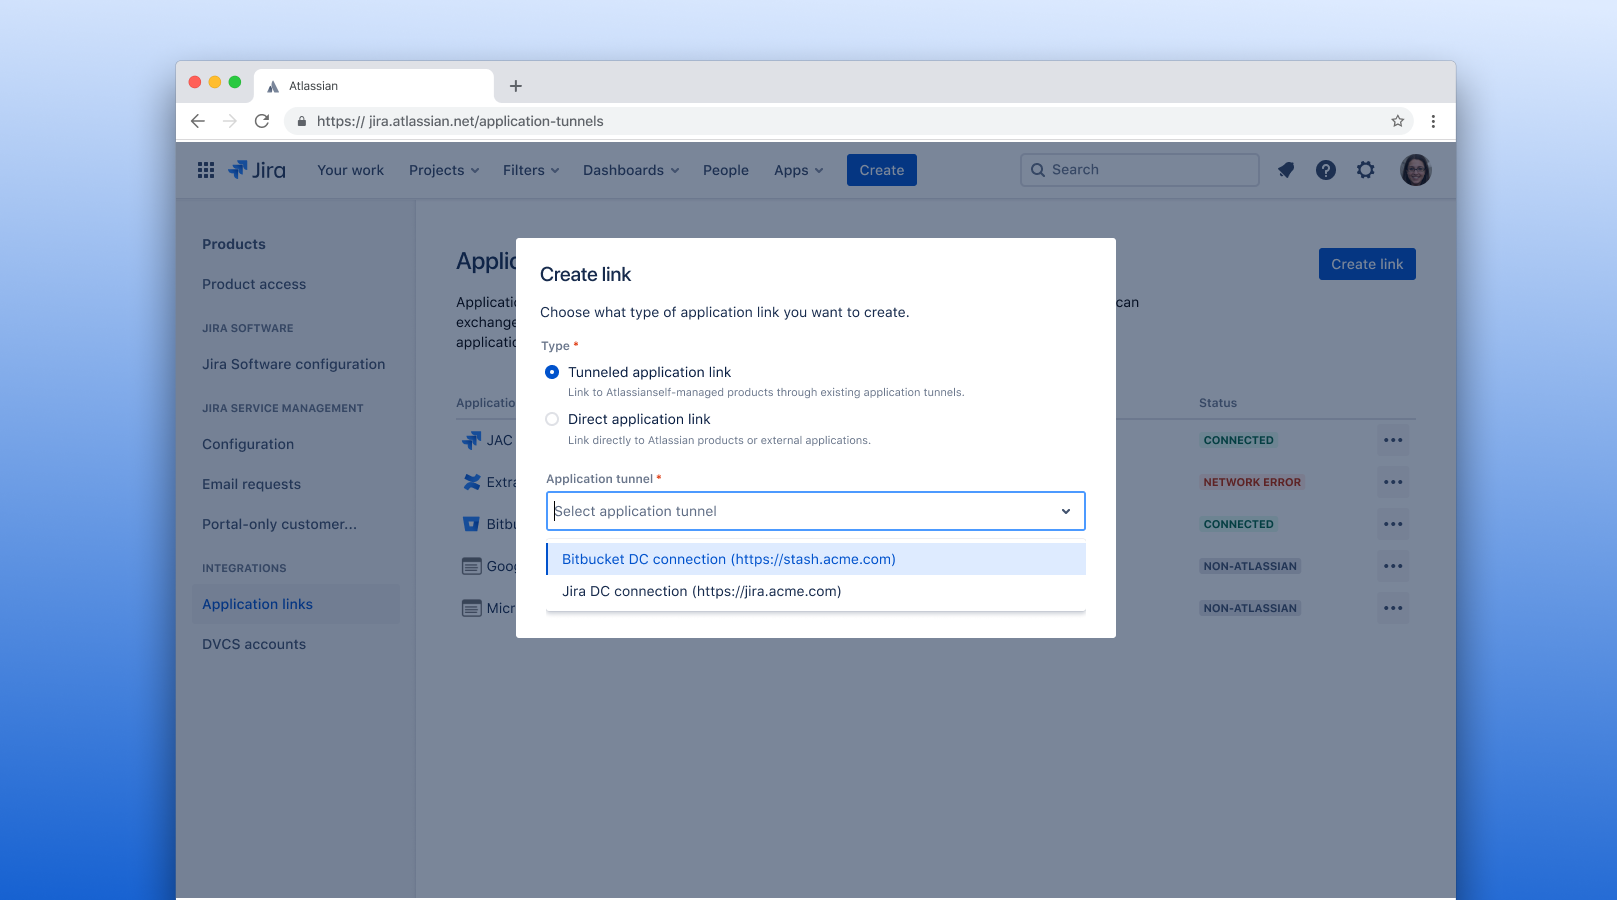
Task: Click the generic app icon beside Goo row
Action: pyautogui.click(x=472, y=566)
